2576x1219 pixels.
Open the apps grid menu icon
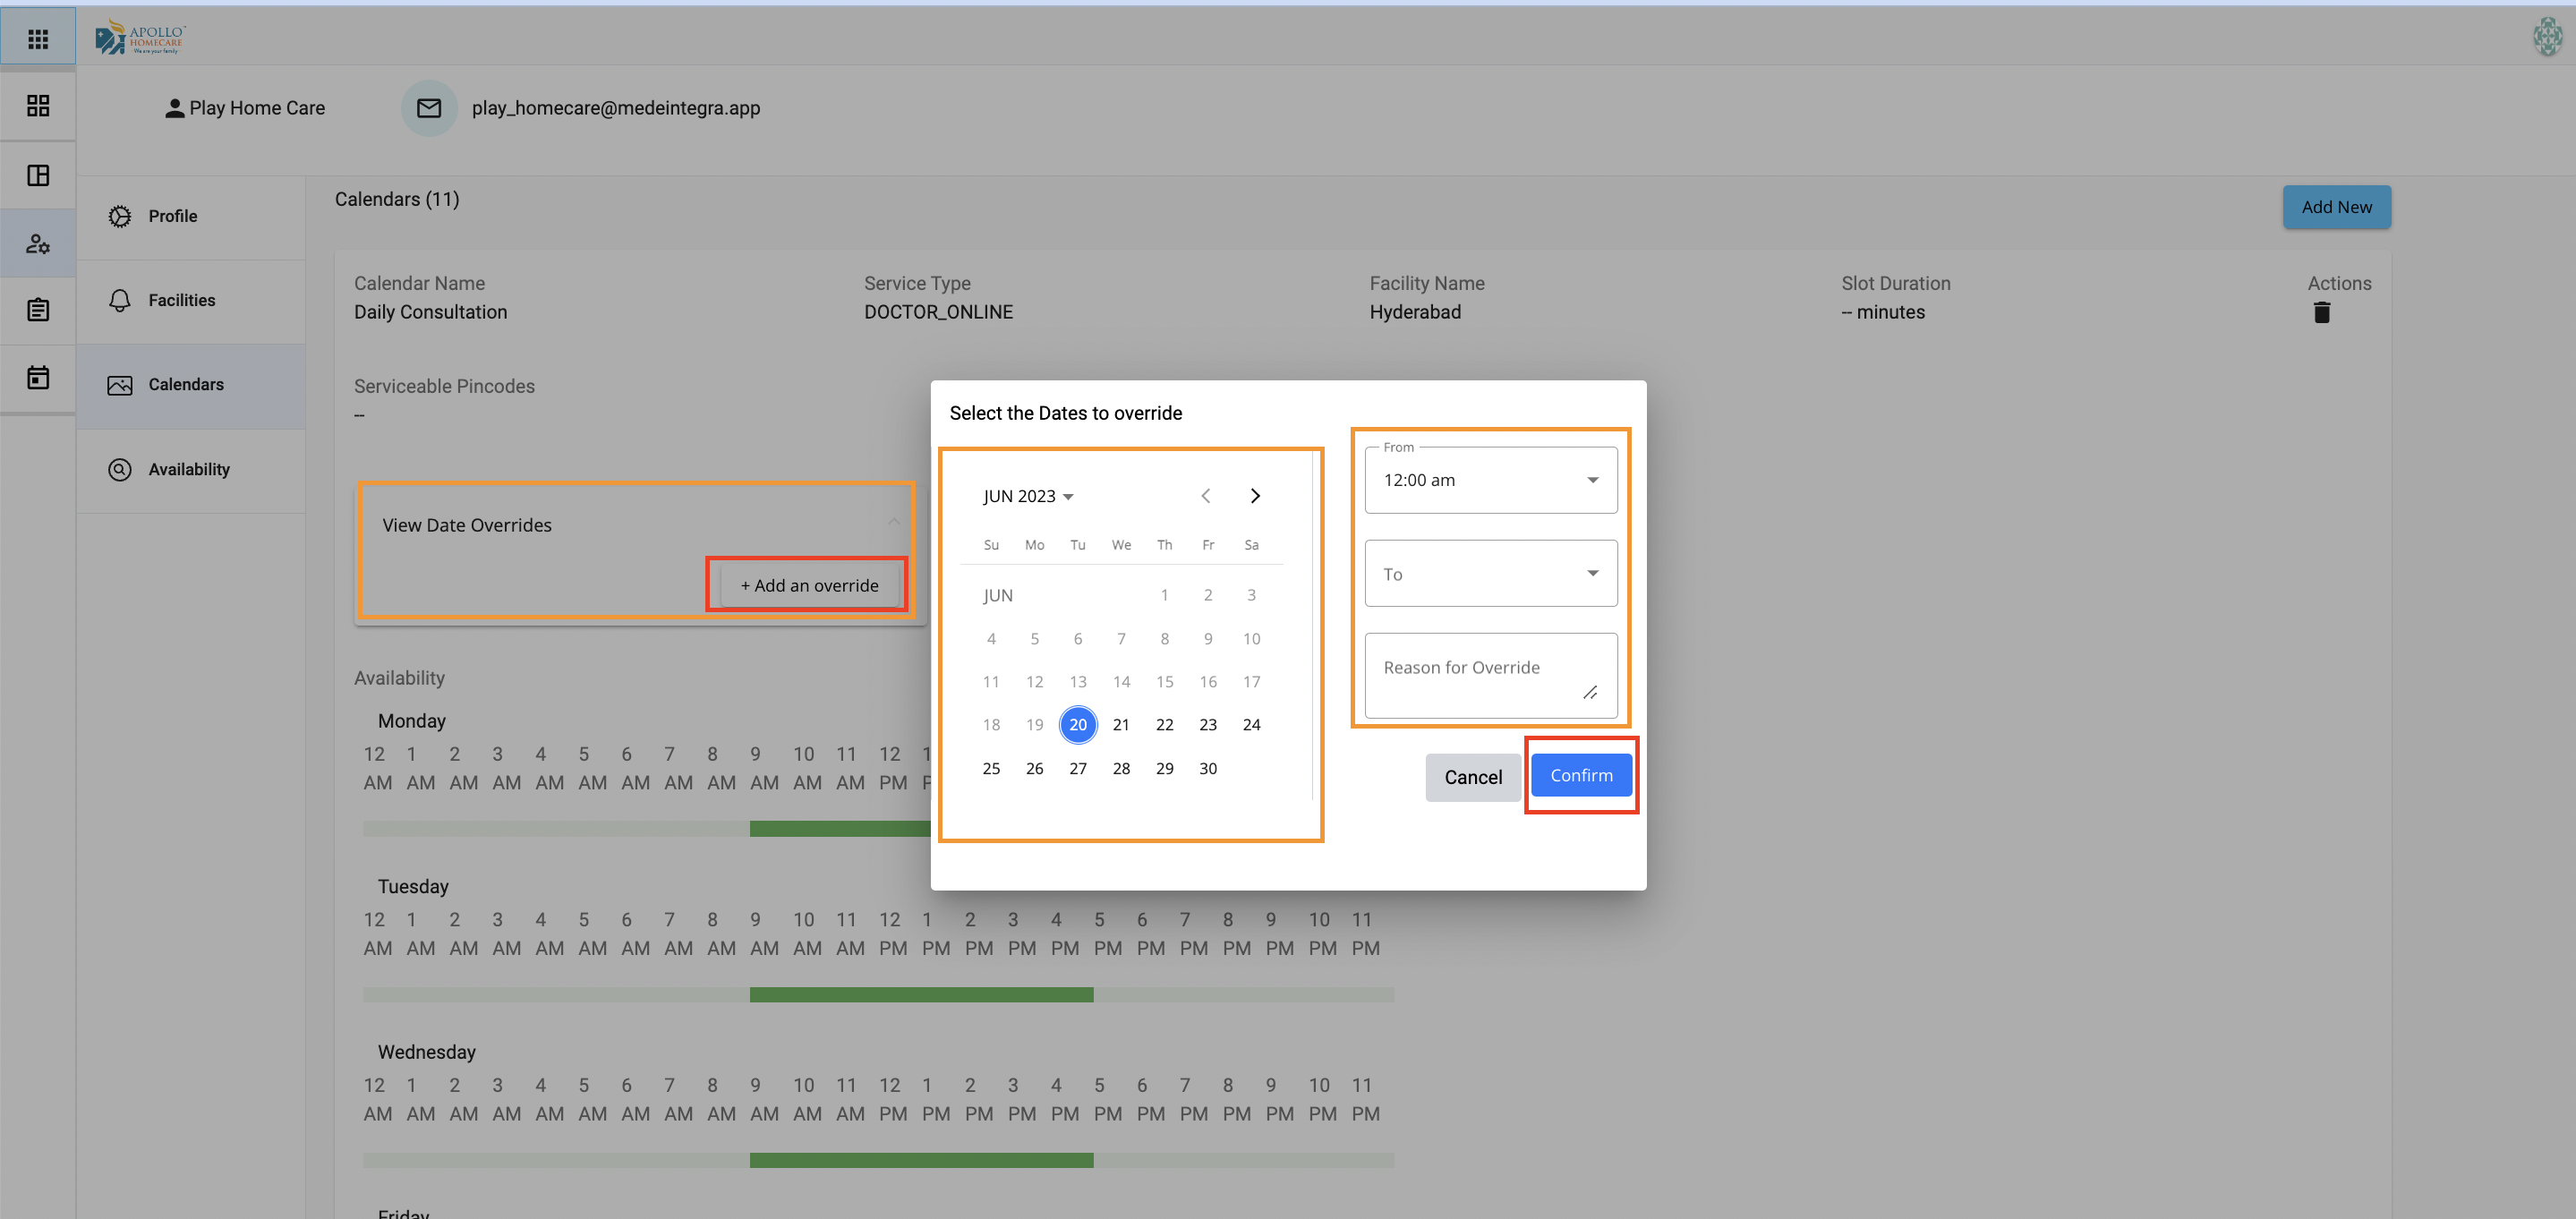(38, 38)
